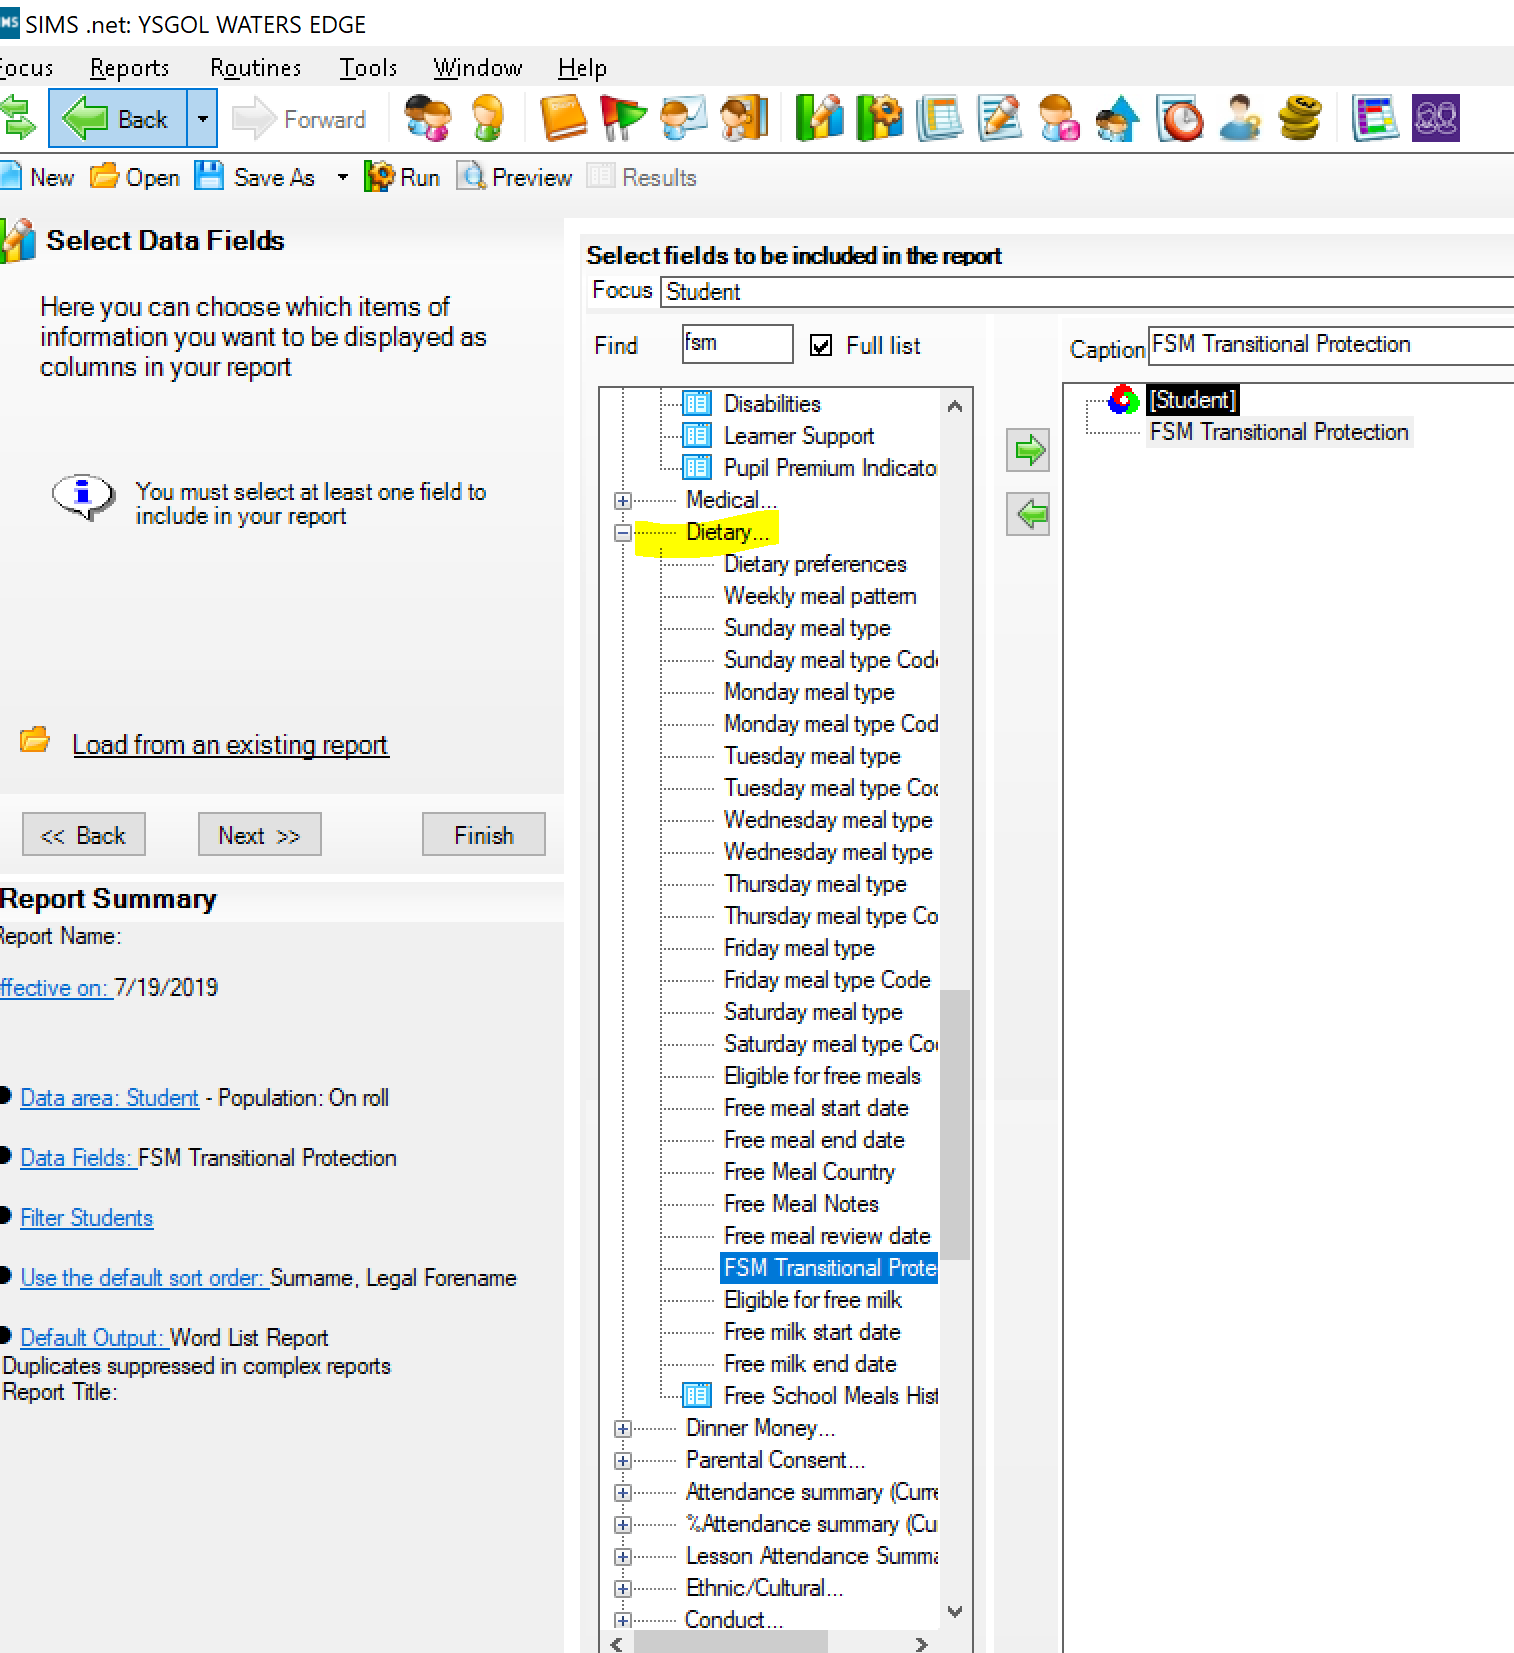Click Load from an existing report link
Image resolution: width=1514 pixels, height=1653 pixels.
click(230, 745)
